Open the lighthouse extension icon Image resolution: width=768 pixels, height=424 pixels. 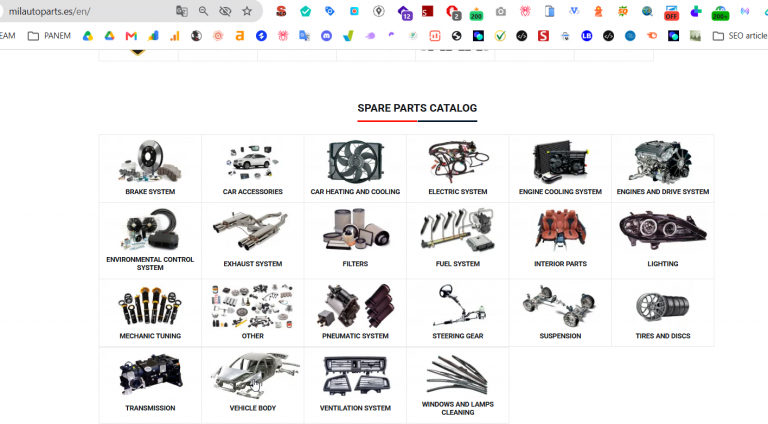[x=598, y=11]
